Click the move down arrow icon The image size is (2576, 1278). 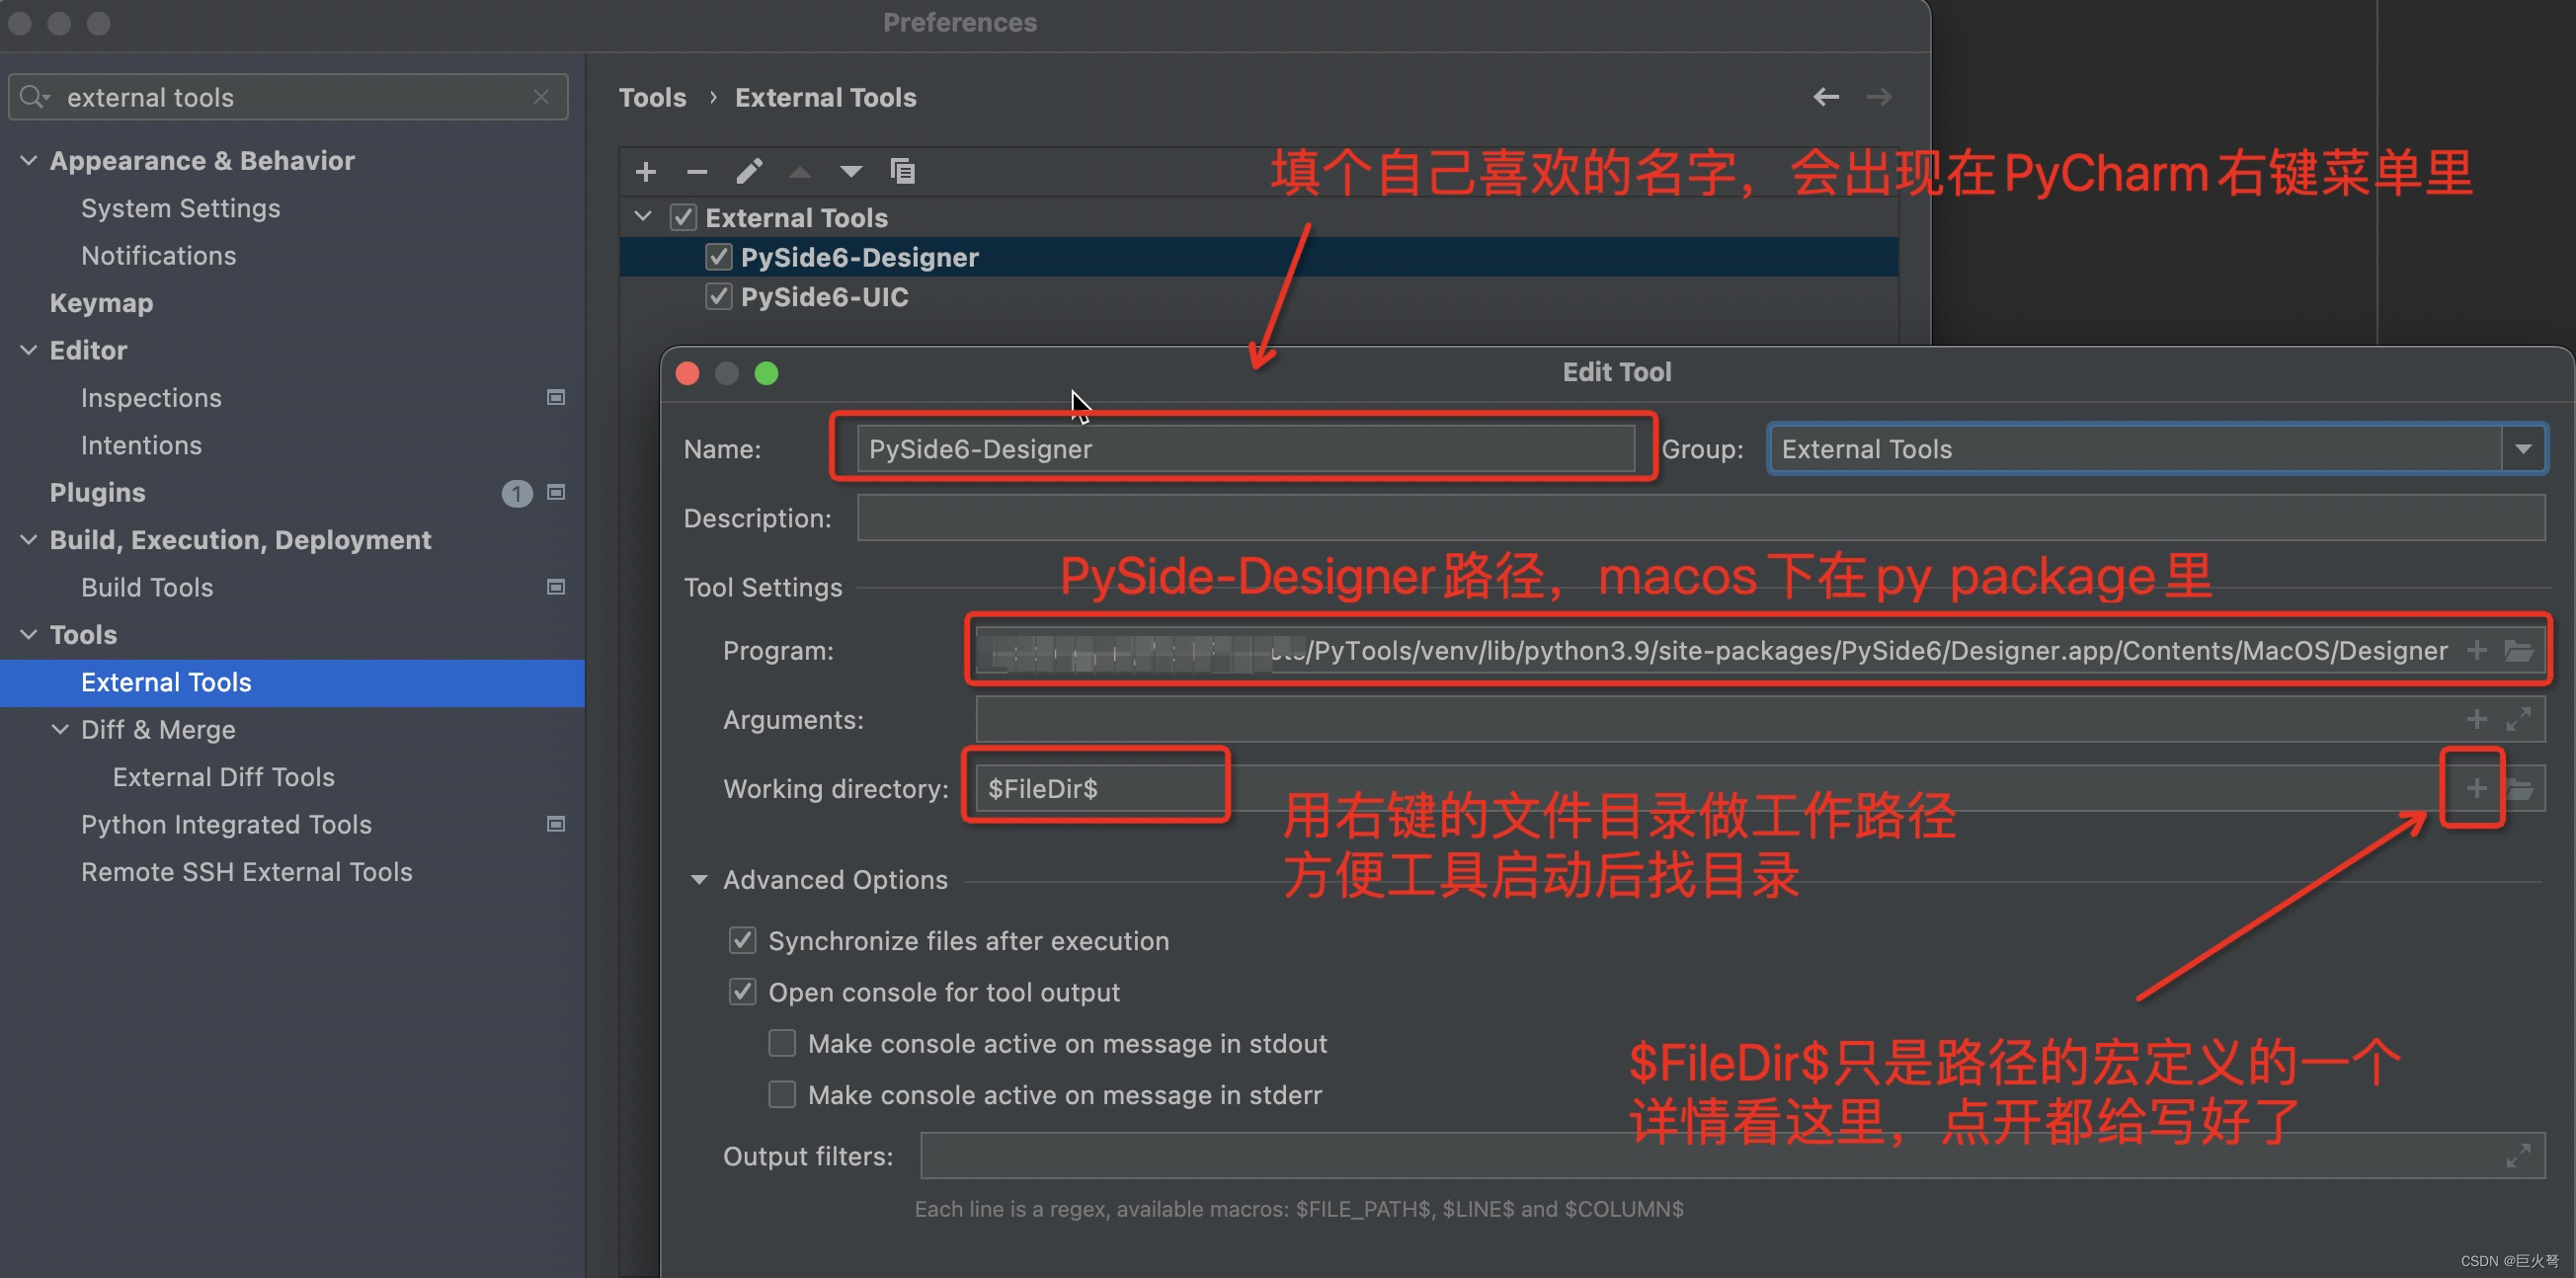pyautogui.click(x=851, y=172)
